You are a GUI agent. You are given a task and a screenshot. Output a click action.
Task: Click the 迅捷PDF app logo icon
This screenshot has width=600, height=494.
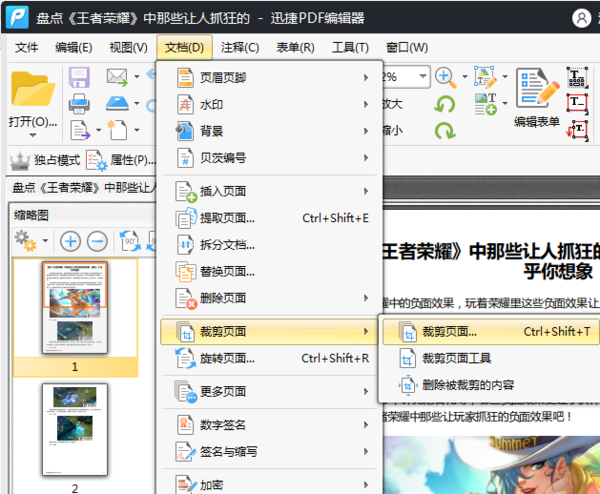pyautogui.click(x=17, y=17)
